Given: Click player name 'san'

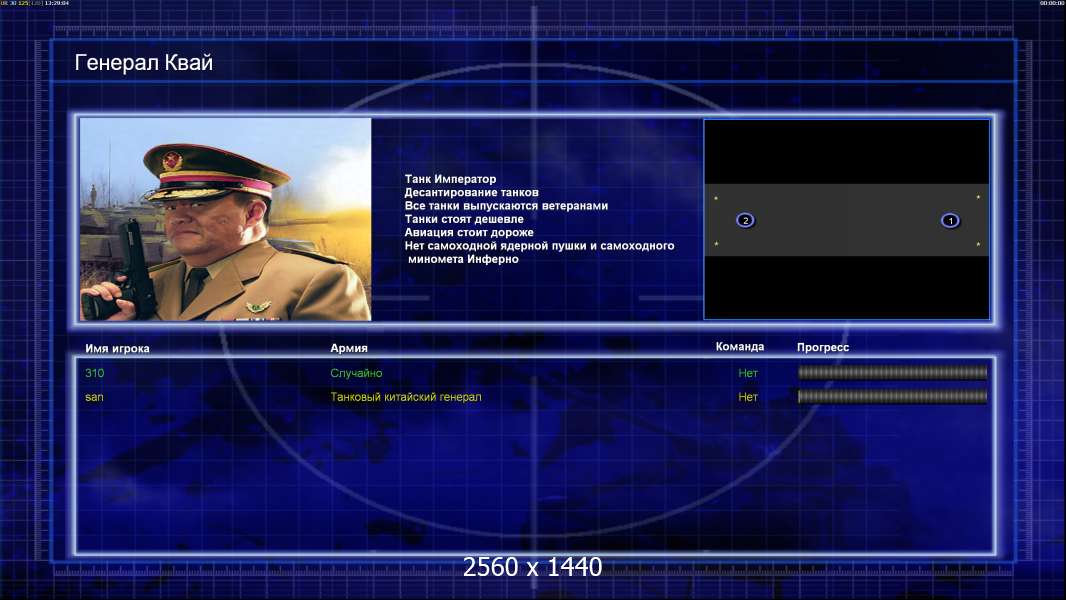Looking at the screenshot, I should pyautogui.click(x=94, y=397).
